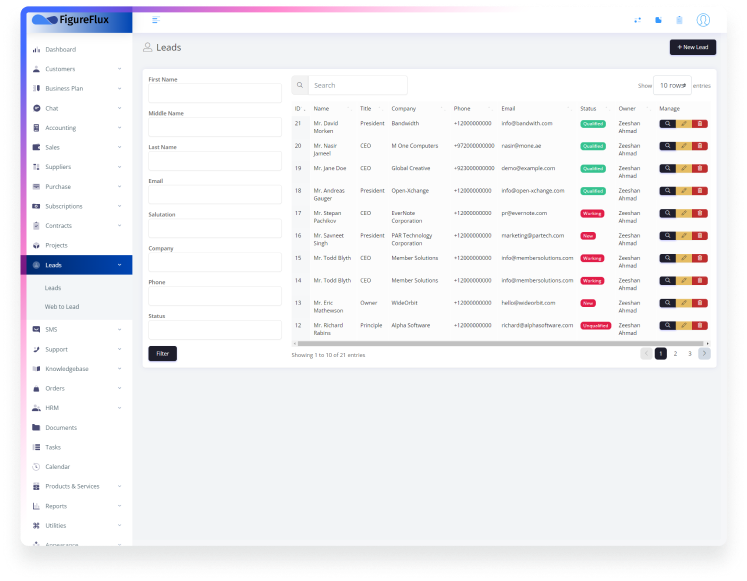Expand Sales menu
747x581 pixels.
tap(76, 147)
